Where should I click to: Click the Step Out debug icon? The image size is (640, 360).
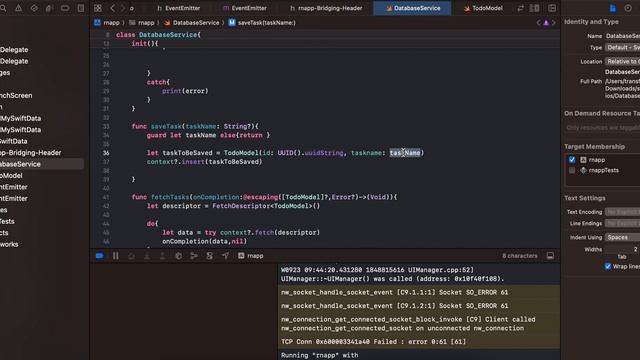click(162, 256)
